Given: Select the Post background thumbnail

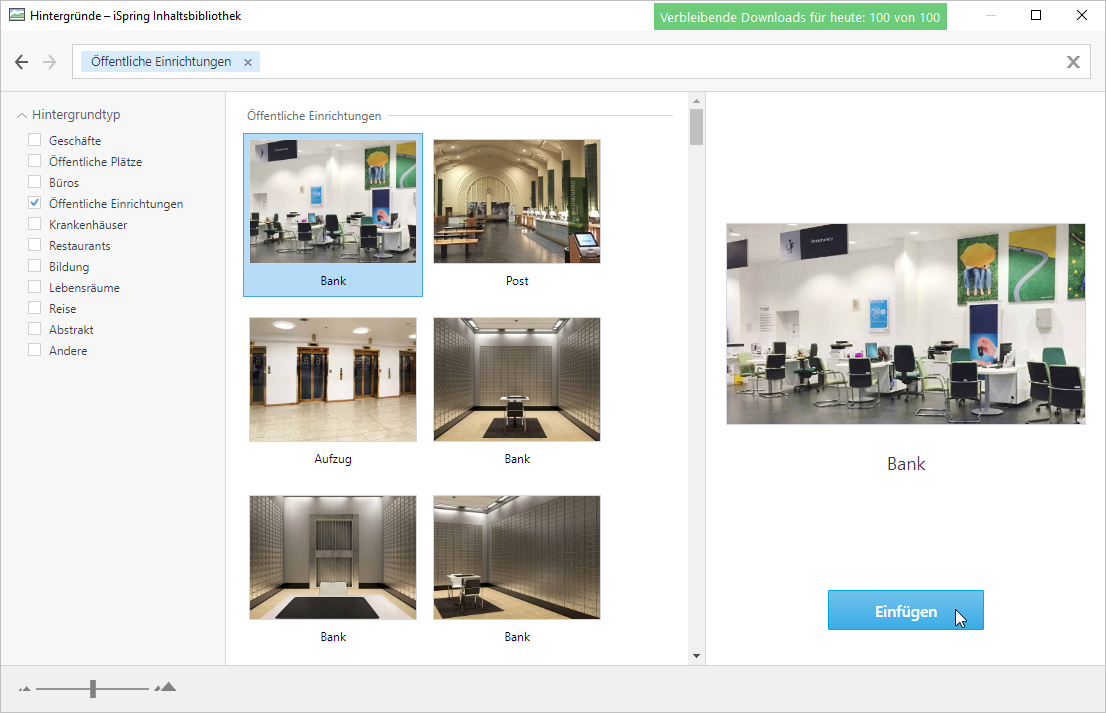Looking at the screenshot, I should (517, 202).
